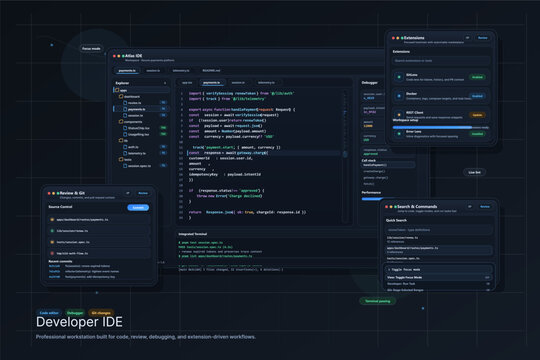Click the Docker extension icon
Viewport: 540px width, 360px height.
pos(399,96)
